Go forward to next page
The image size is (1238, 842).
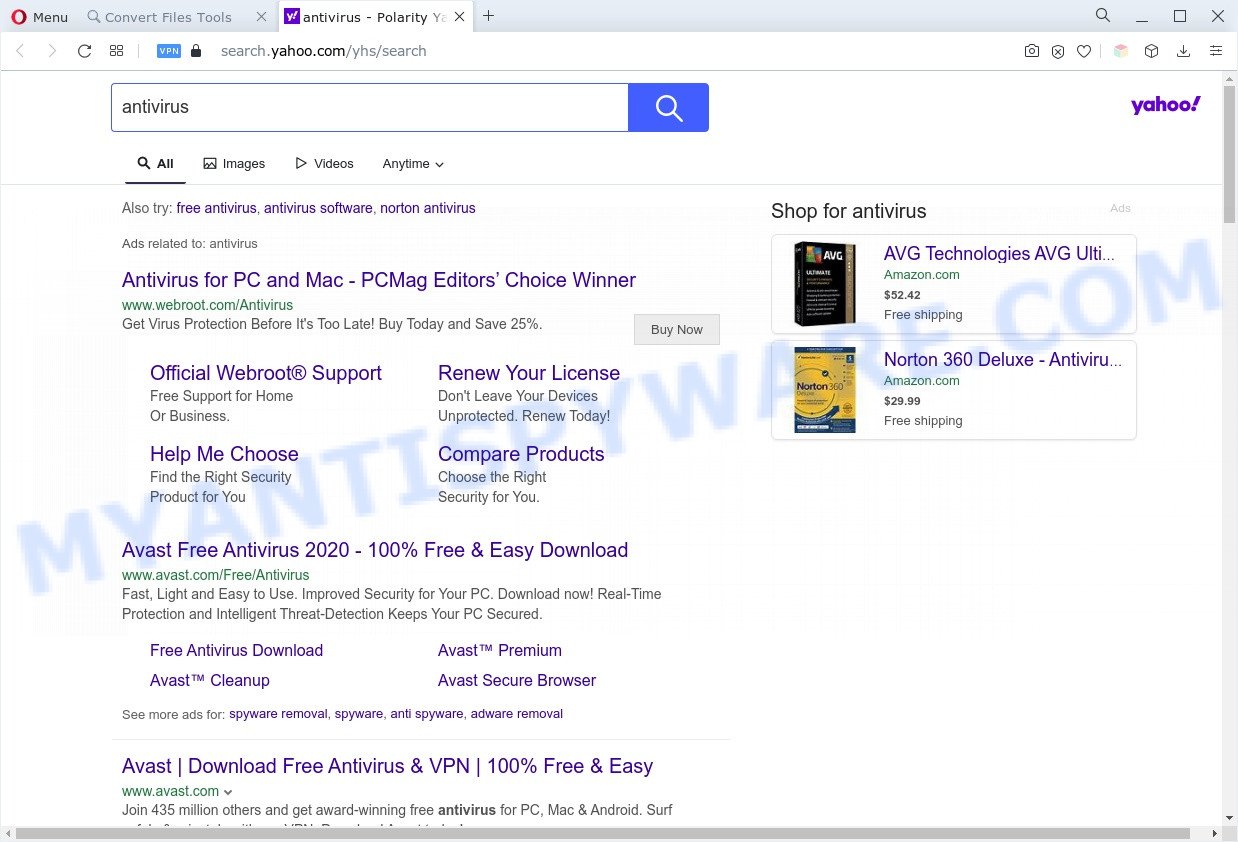(52, 51)
